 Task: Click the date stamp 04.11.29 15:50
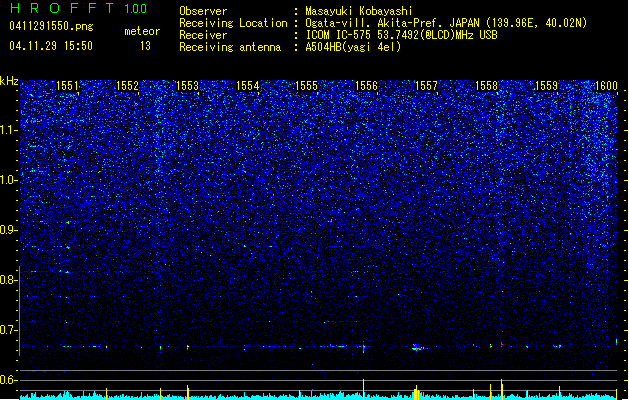click(x=51, y=46)
